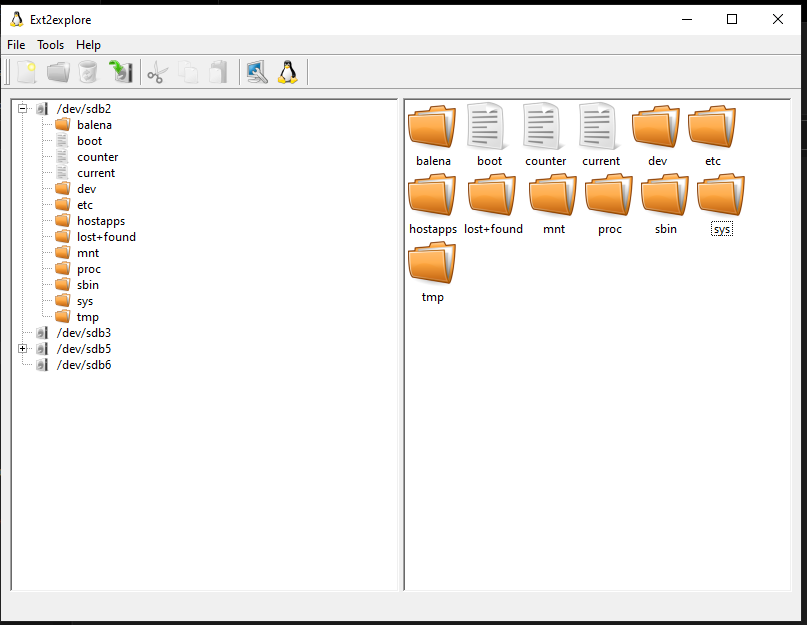807x625 pixels.
Task: Select mnt folder in the tree
Action: click(88, 253)
